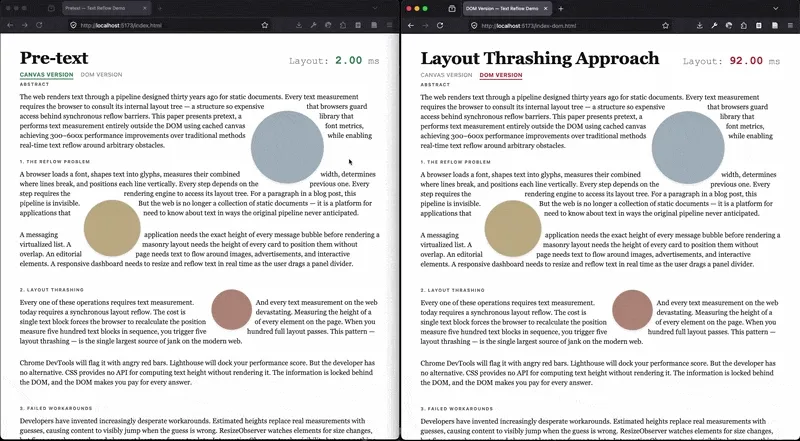Click the reddish circle on Layout Thrashing page
The height and width of the screenshot is (441, 800).
tap(632, 310)
